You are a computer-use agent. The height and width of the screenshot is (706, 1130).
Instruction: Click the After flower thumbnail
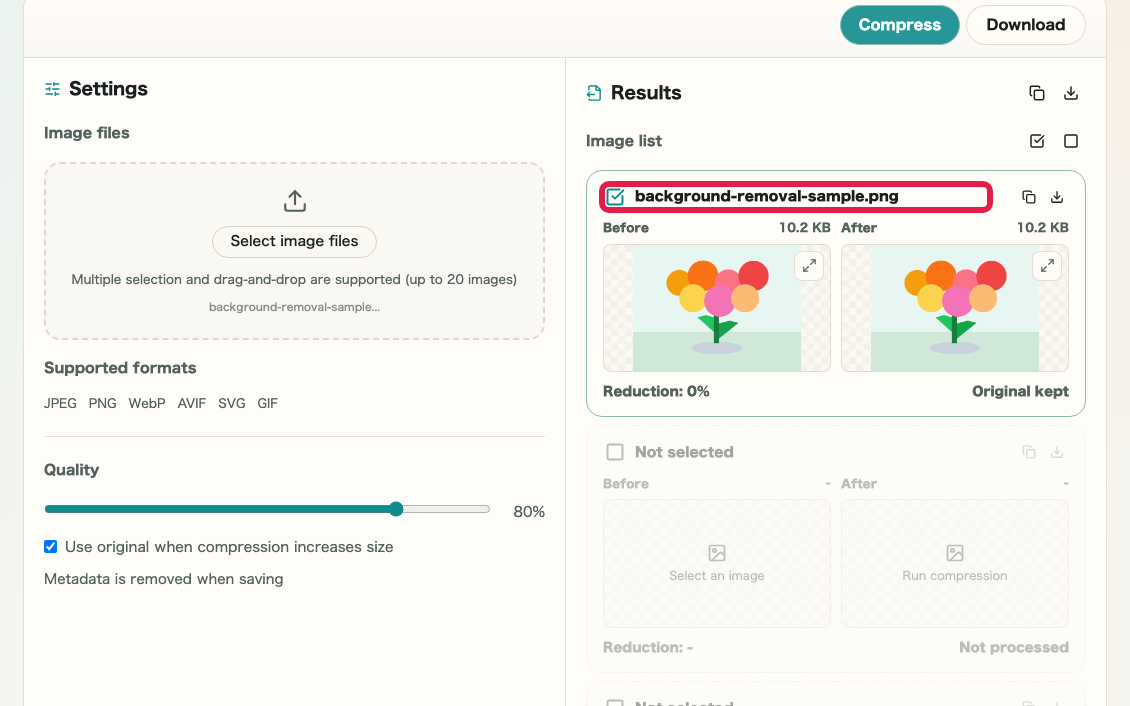[x=955, y=308]
